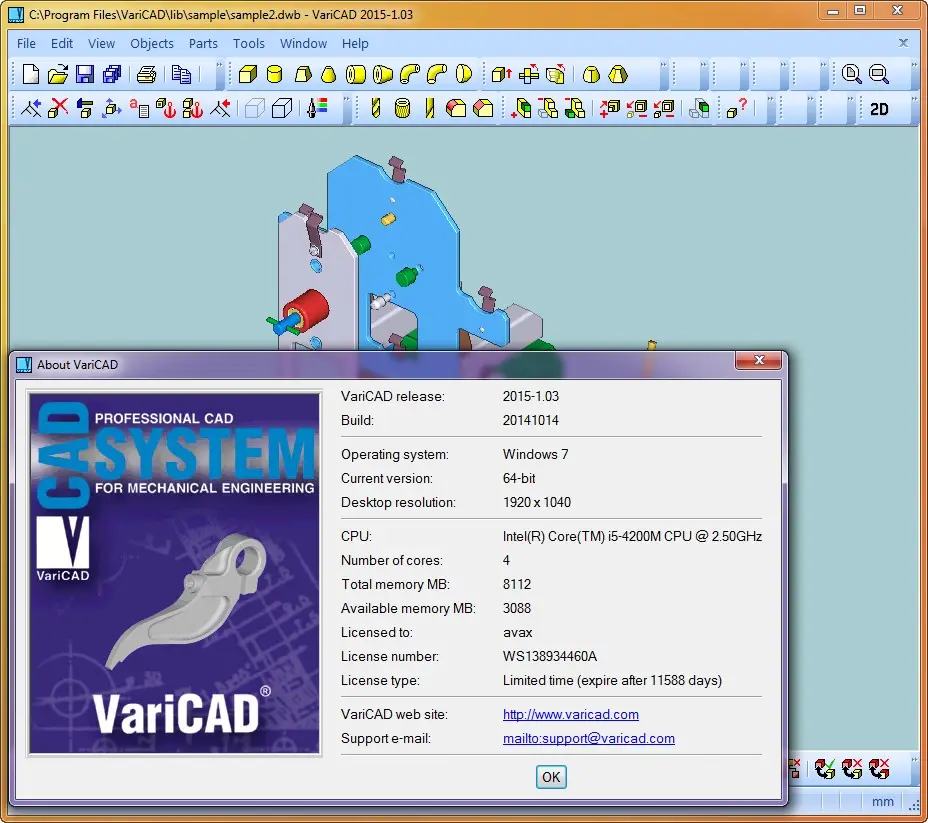
Task: Open the http://www.varicad.com link
Action: 571,714
